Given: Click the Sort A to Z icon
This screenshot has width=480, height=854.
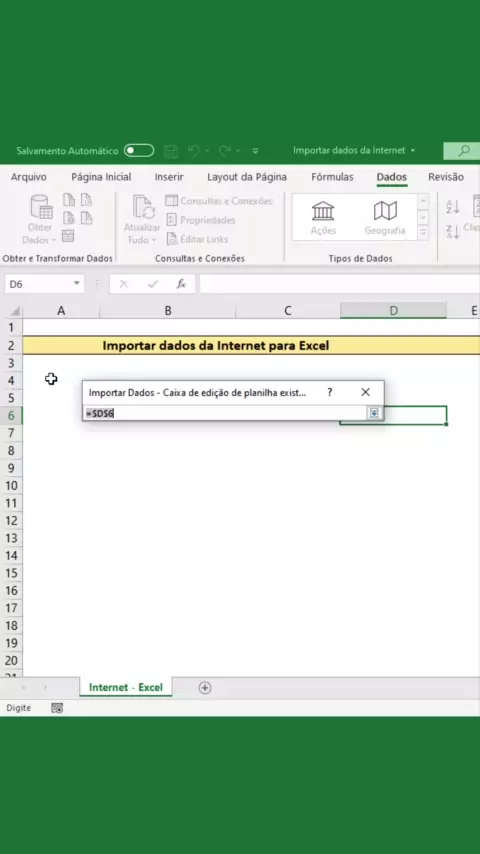Looking at the screenshot, I should (x=453, y=206).
